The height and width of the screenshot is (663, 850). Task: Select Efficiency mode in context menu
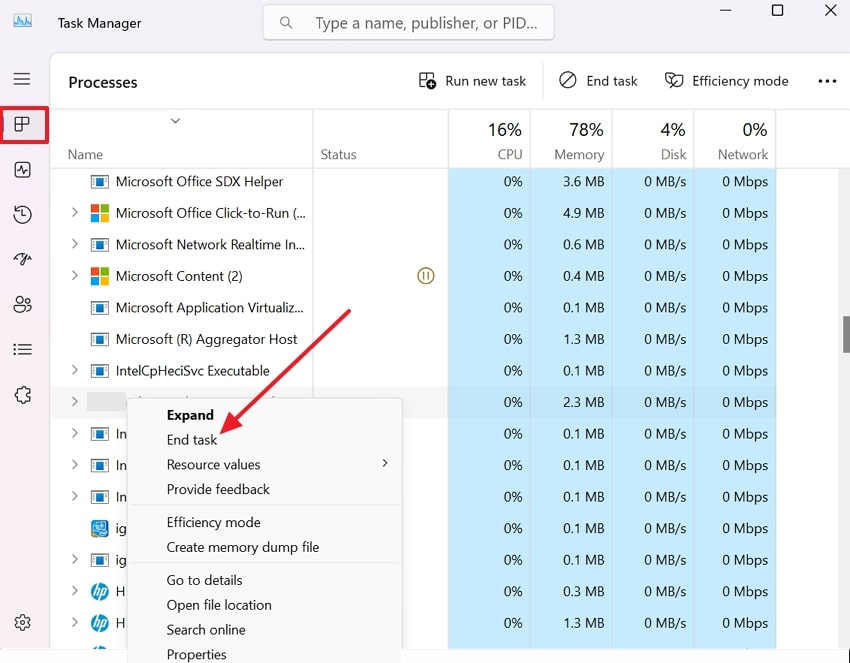(214, 523)
